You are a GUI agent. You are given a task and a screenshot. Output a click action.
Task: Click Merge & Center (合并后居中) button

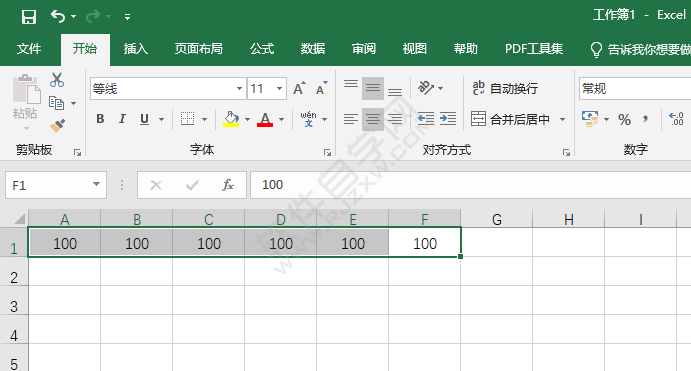pyautogui.click(x=510, y=119)
